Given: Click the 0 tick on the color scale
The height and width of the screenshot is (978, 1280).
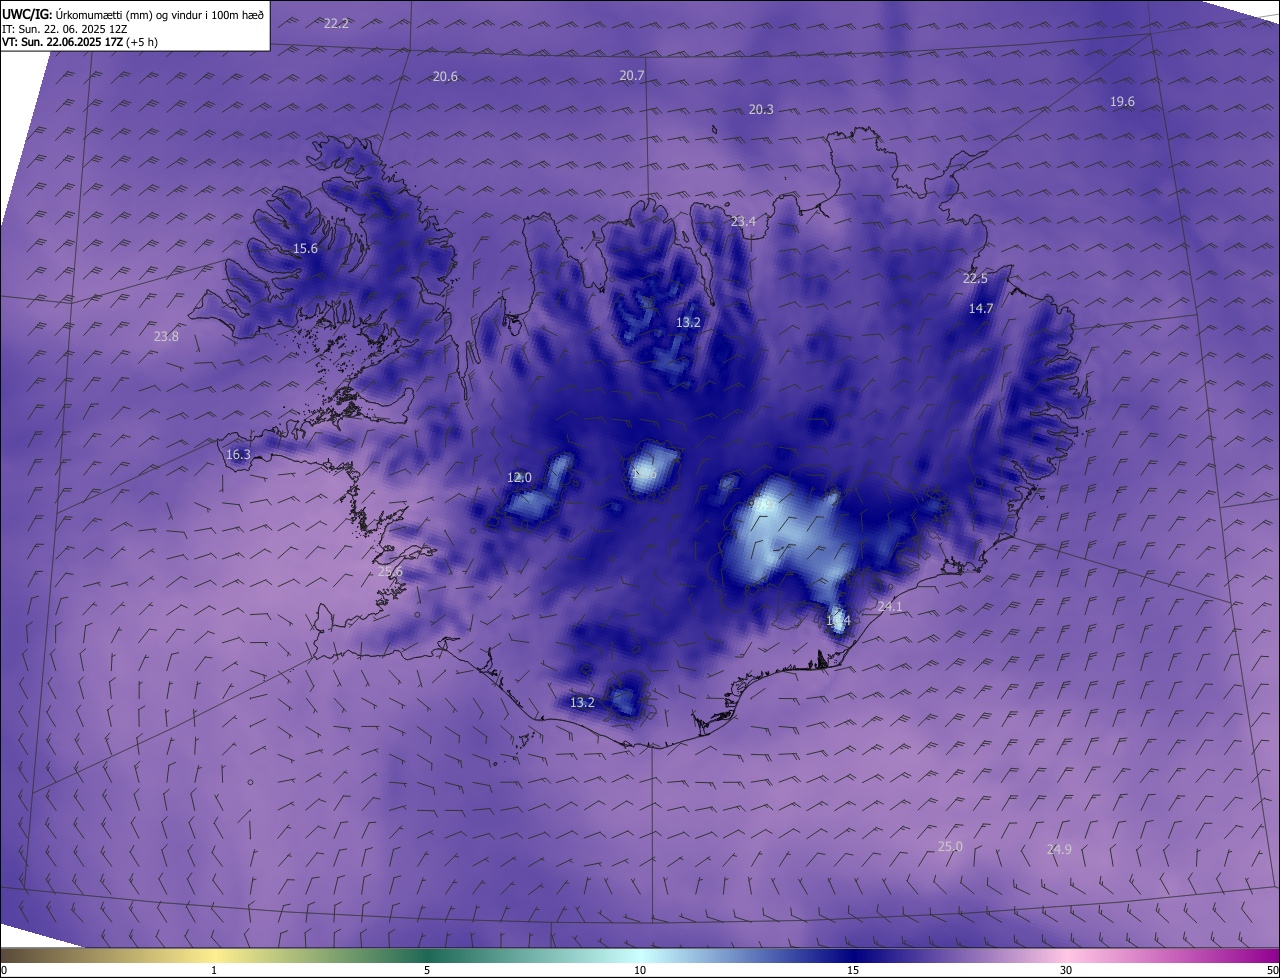Looking at the screenshot, I should tap(4, 970).
